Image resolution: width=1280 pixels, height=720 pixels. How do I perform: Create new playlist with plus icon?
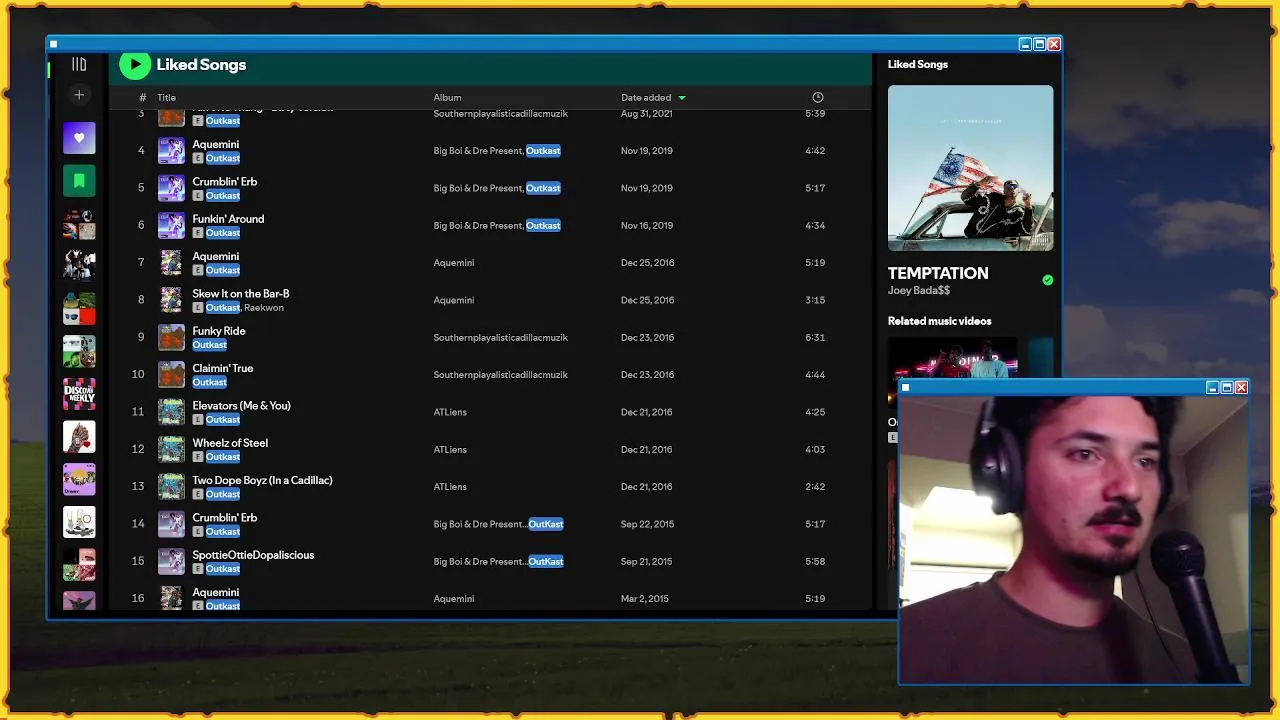click(79, 95)
